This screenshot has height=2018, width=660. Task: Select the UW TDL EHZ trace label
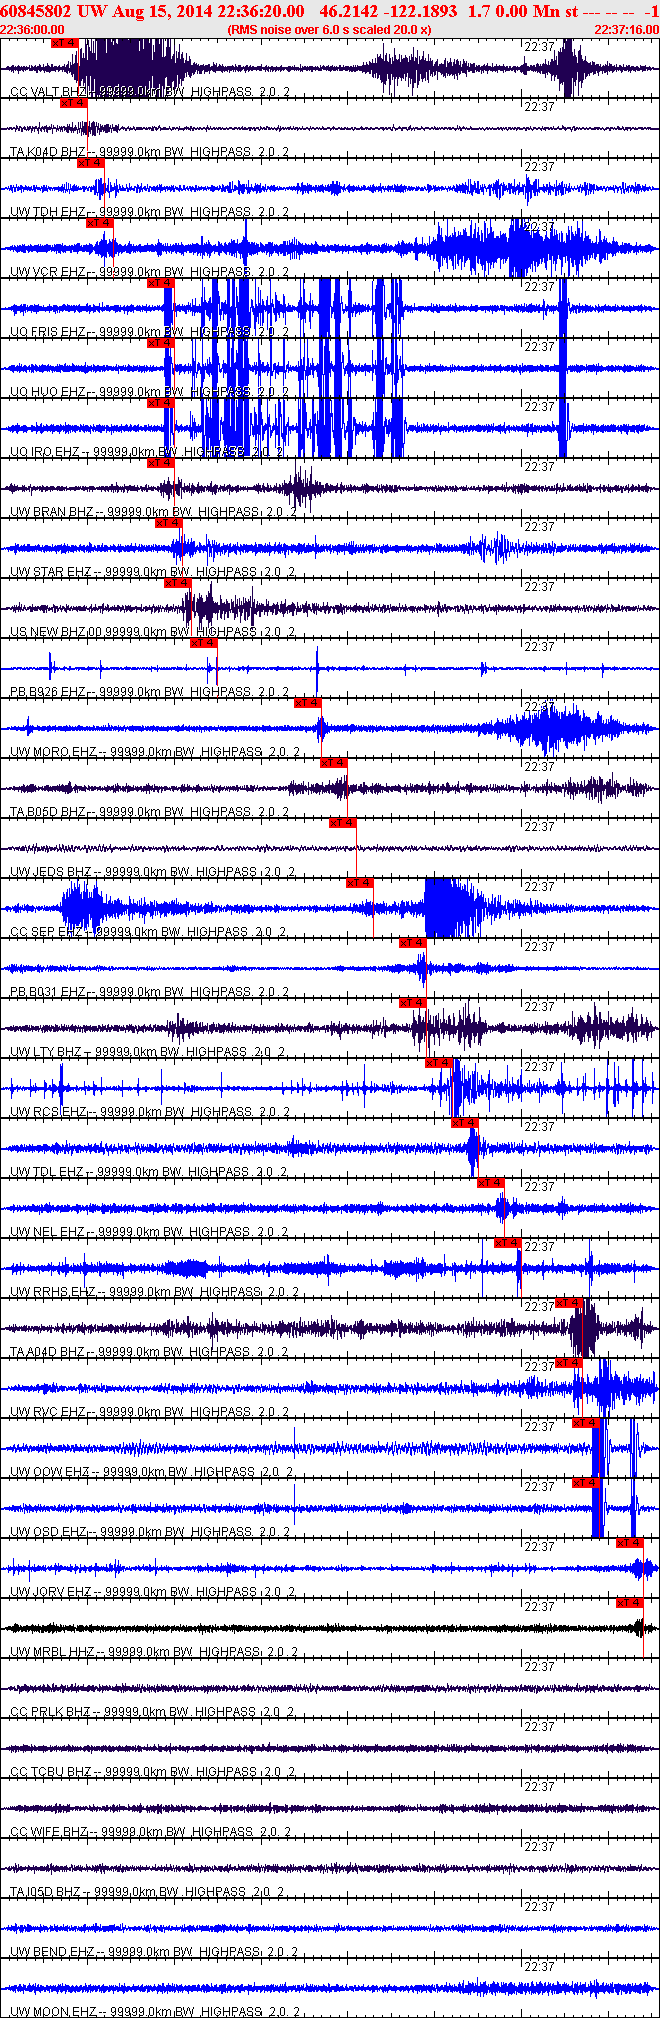tap(47, 1172)
